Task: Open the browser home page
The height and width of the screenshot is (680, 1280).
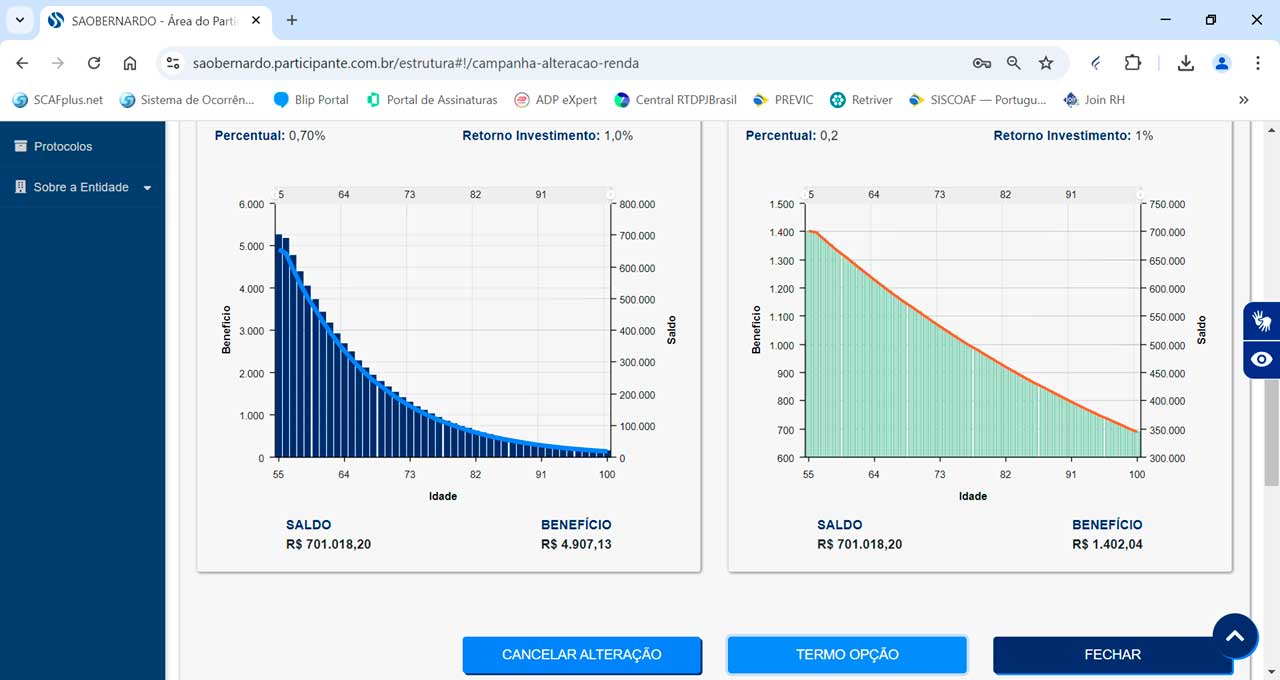Action: click(130, 63)
